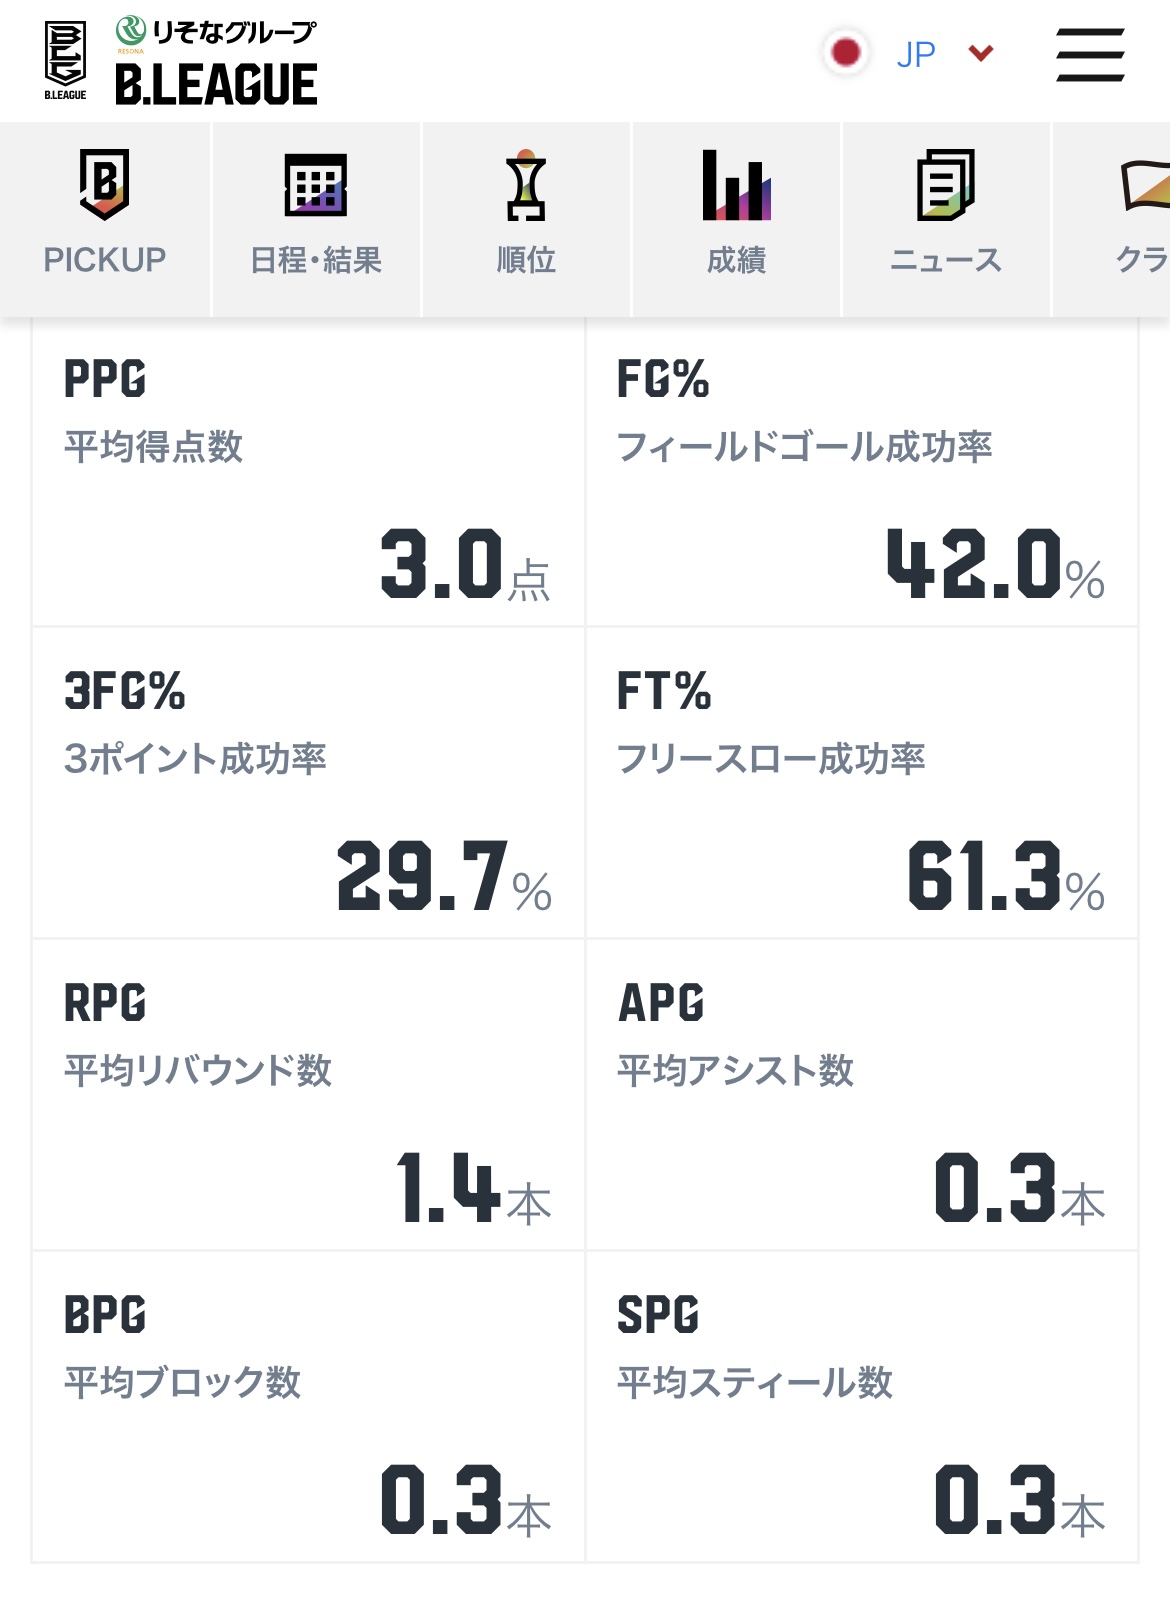Click the FT% フリースロー成功率 card

[x=862, y=783]
